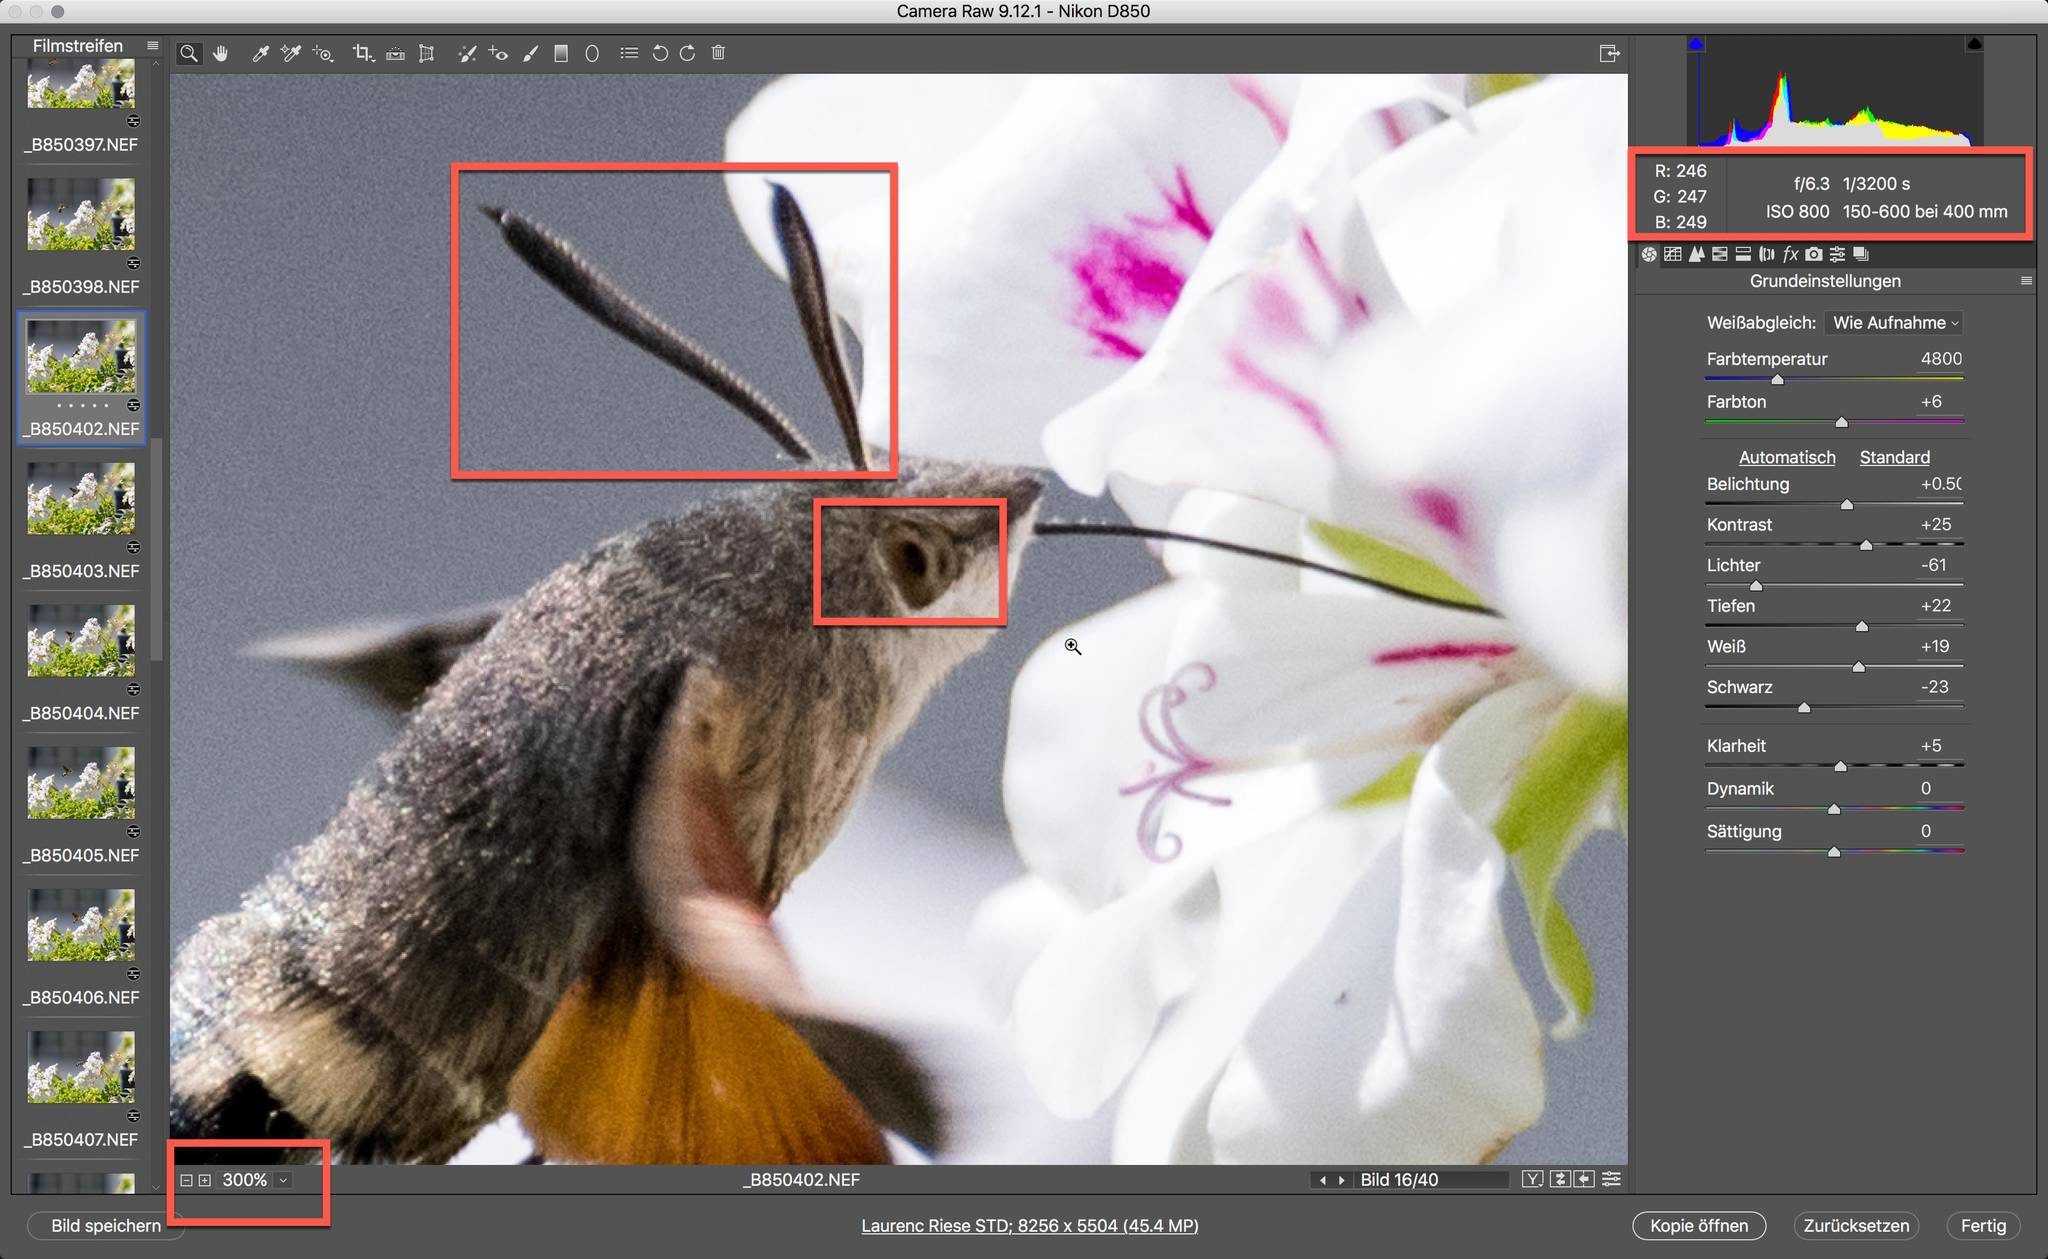Screen dimensions: 2048x1259
Task: Go to next image arrow
Action: click(1341, 1181)
